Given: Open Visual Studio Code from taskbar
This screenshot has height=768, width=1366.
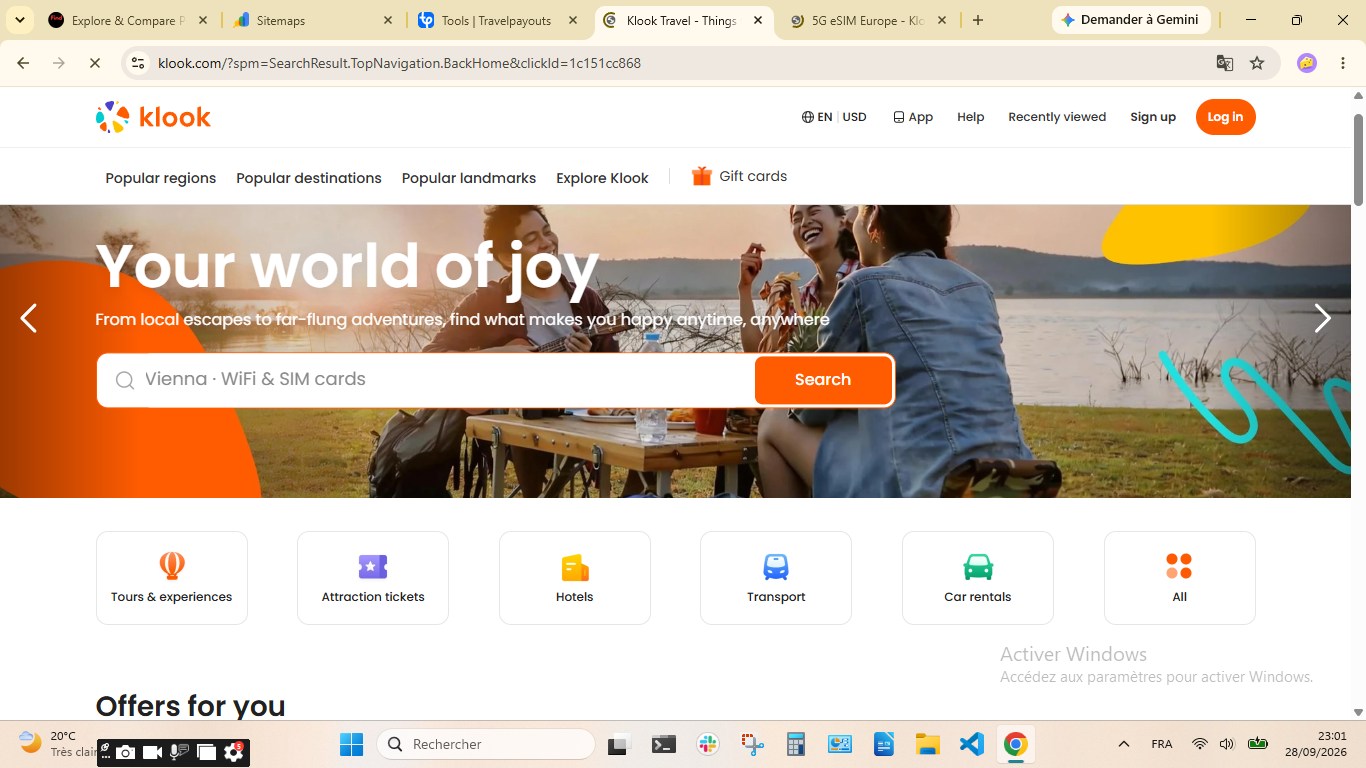Looking at the screenshot, I should (971, 744).
